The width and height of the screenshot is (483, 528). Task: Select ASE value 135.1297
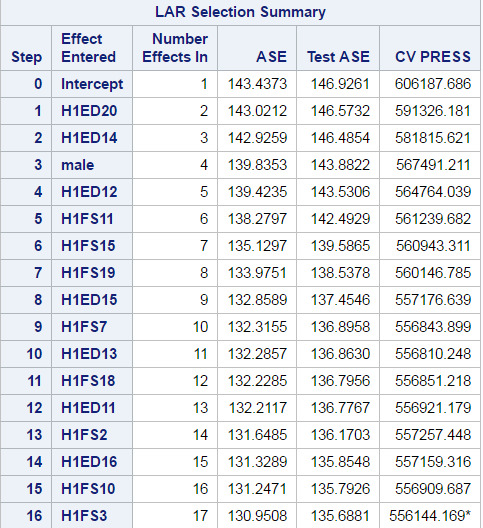tap(257, 246)
